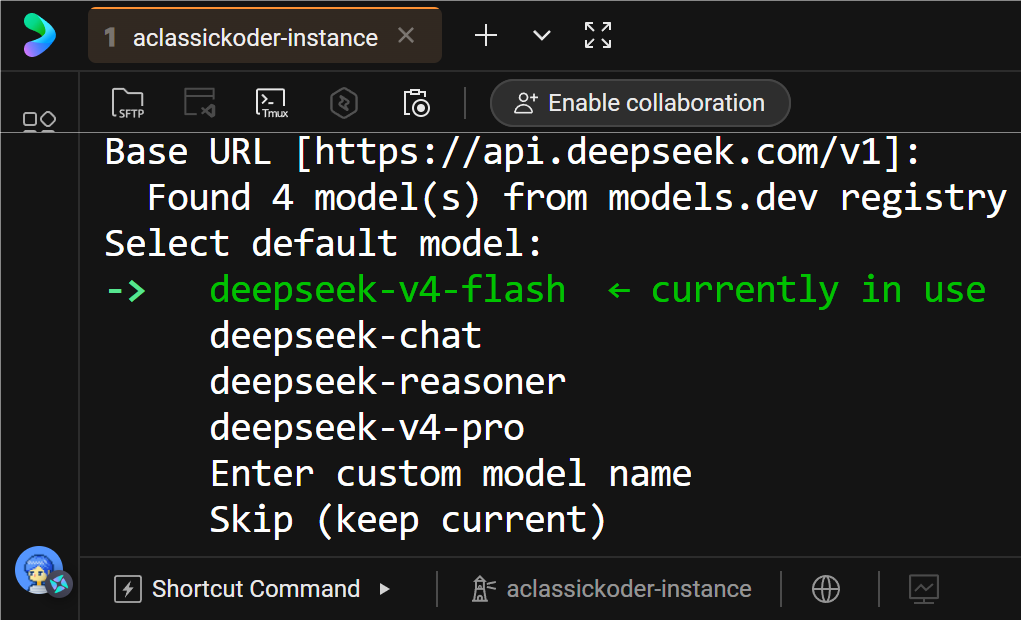Viewport: 1021px width, 620px height.
Task: Click aclassickoder-instance in the status bar
Action: 629,589
